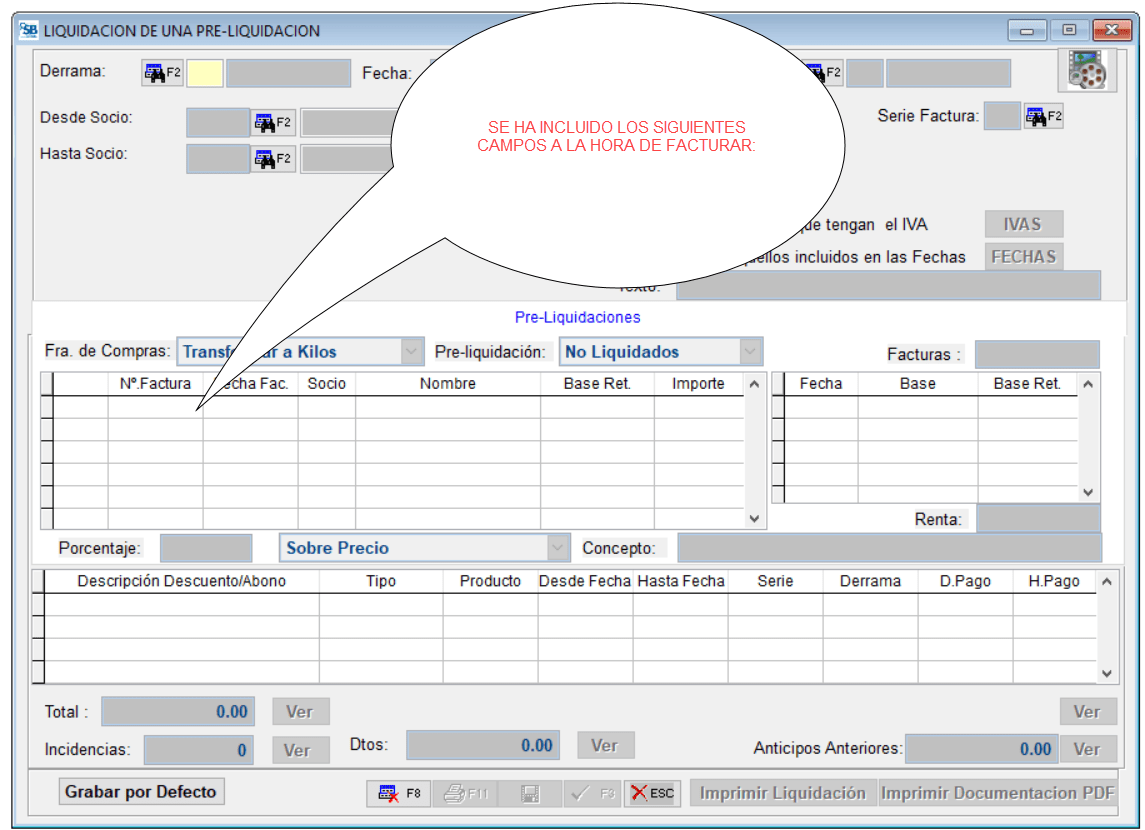Click Imprimir Liquidación button
This screenshot has height=830, width=1145.
coord(782,793)
